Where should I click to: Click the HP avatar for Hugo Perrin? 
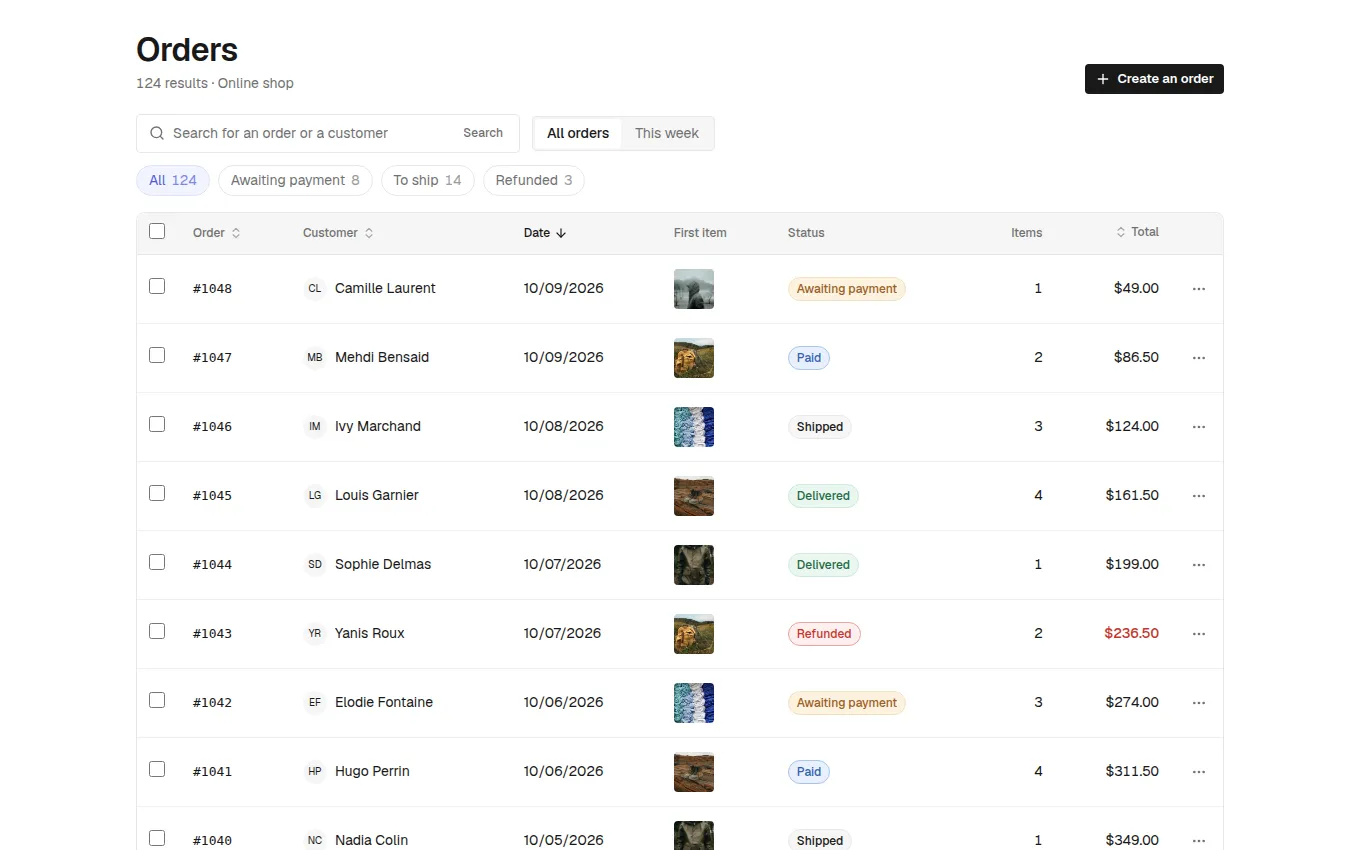[315, 772]
